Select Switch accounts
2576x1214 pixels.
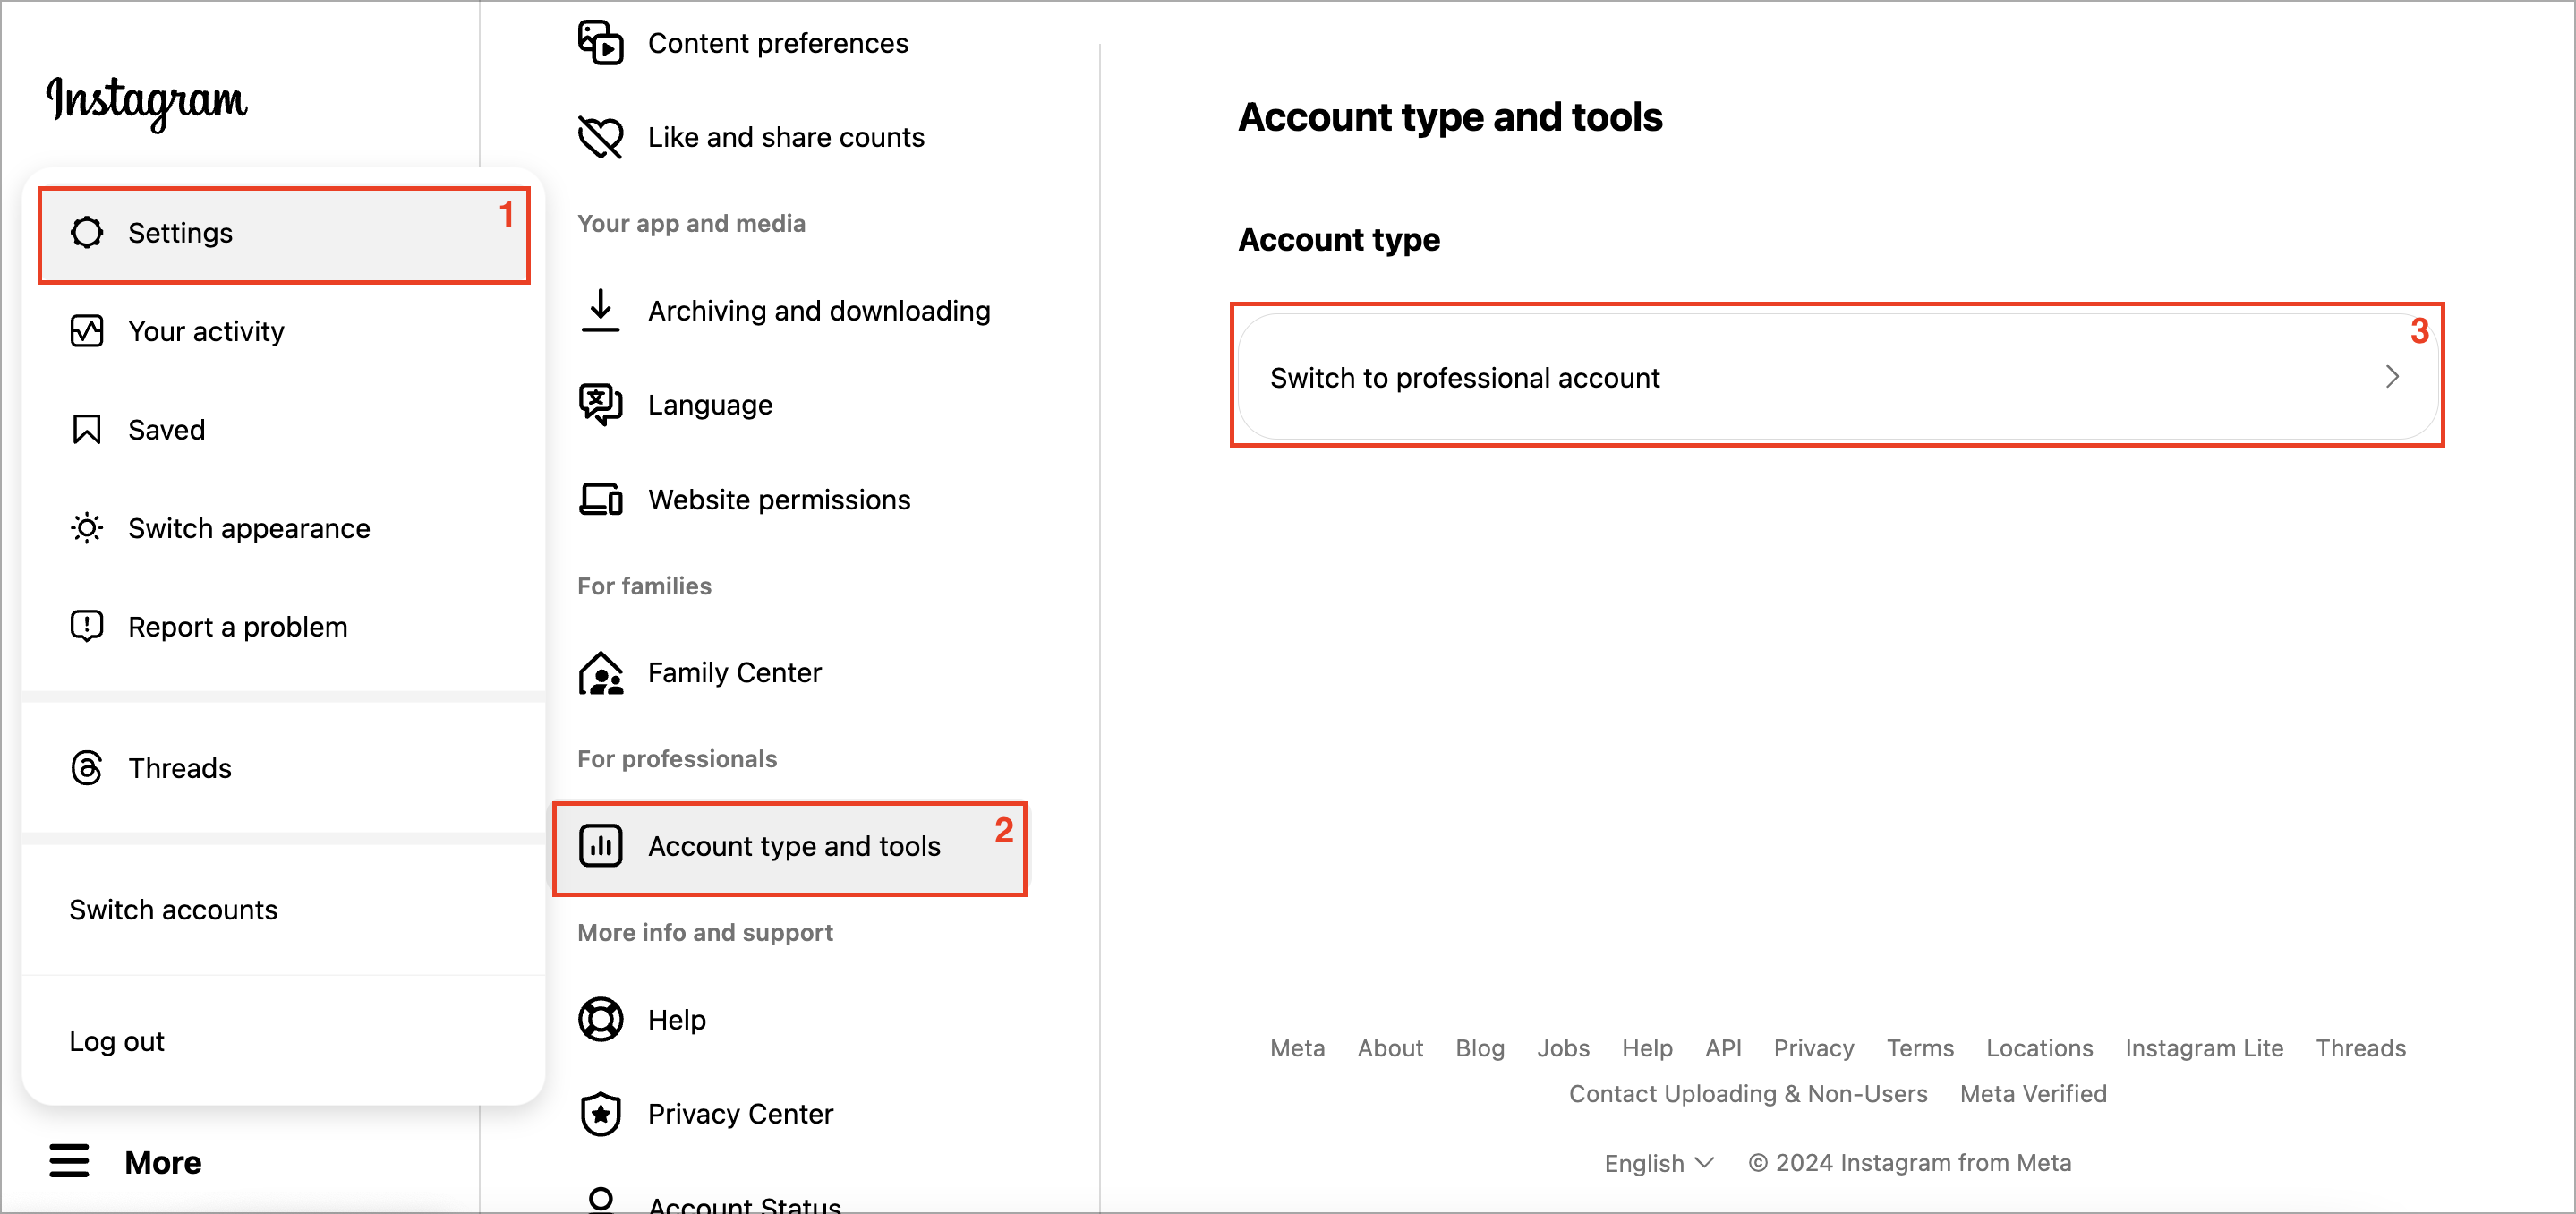point(284,910)
